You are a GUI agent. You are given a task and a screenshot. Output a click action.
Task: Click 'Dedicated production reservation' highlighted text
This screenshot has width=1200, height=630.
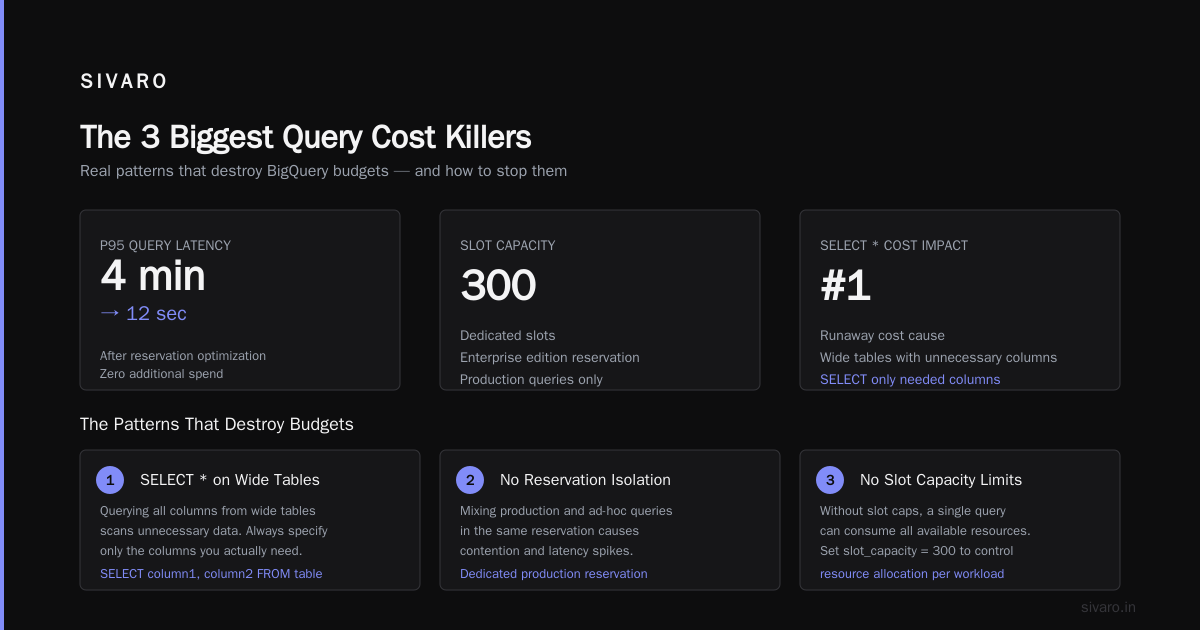(553, 573)
